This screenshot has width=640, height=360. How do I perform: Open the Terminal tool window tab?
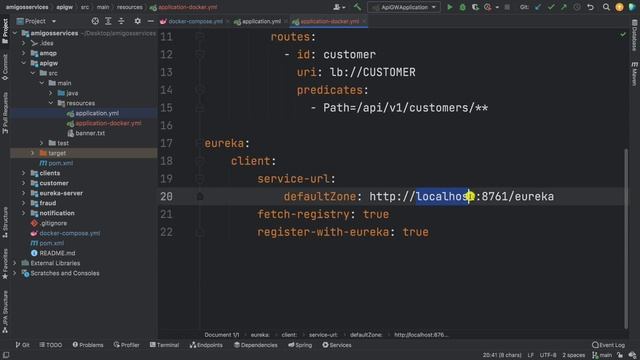(164, 345)
